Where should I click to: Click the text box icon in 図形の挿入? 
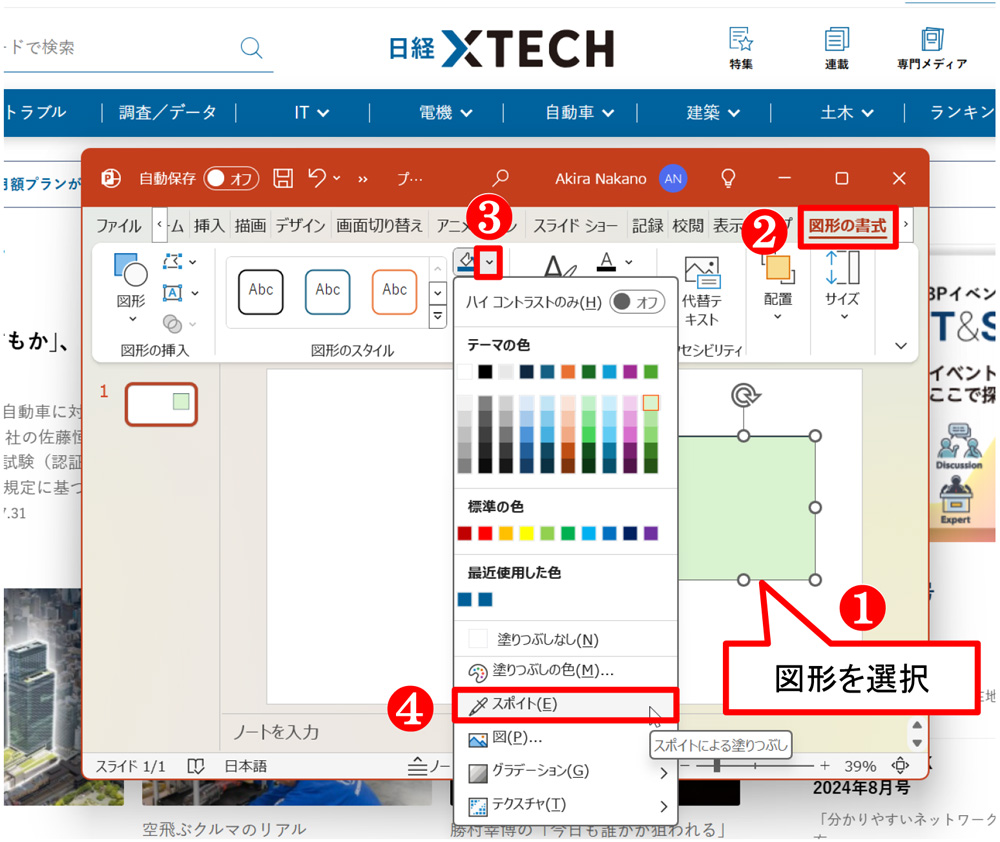[172, 293]
